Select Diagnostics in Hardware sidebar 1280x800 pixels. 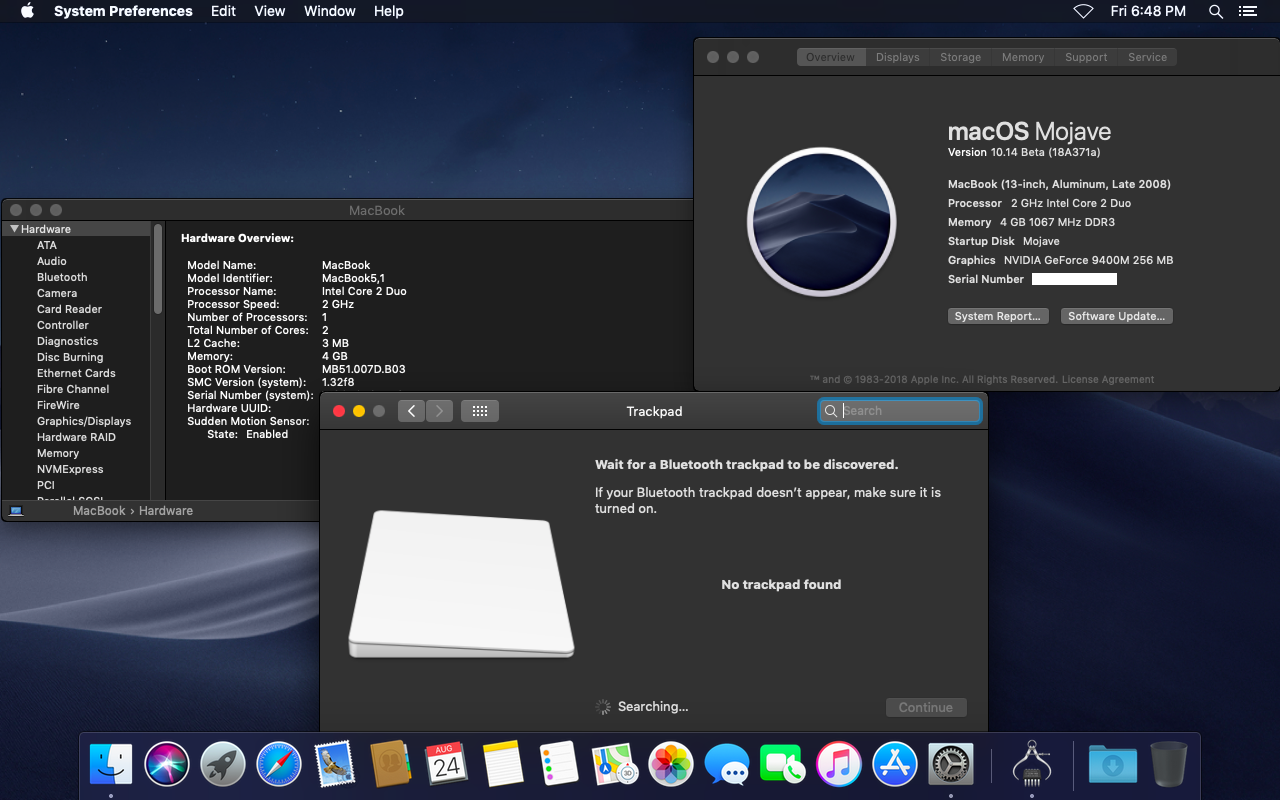click(68, 341)
